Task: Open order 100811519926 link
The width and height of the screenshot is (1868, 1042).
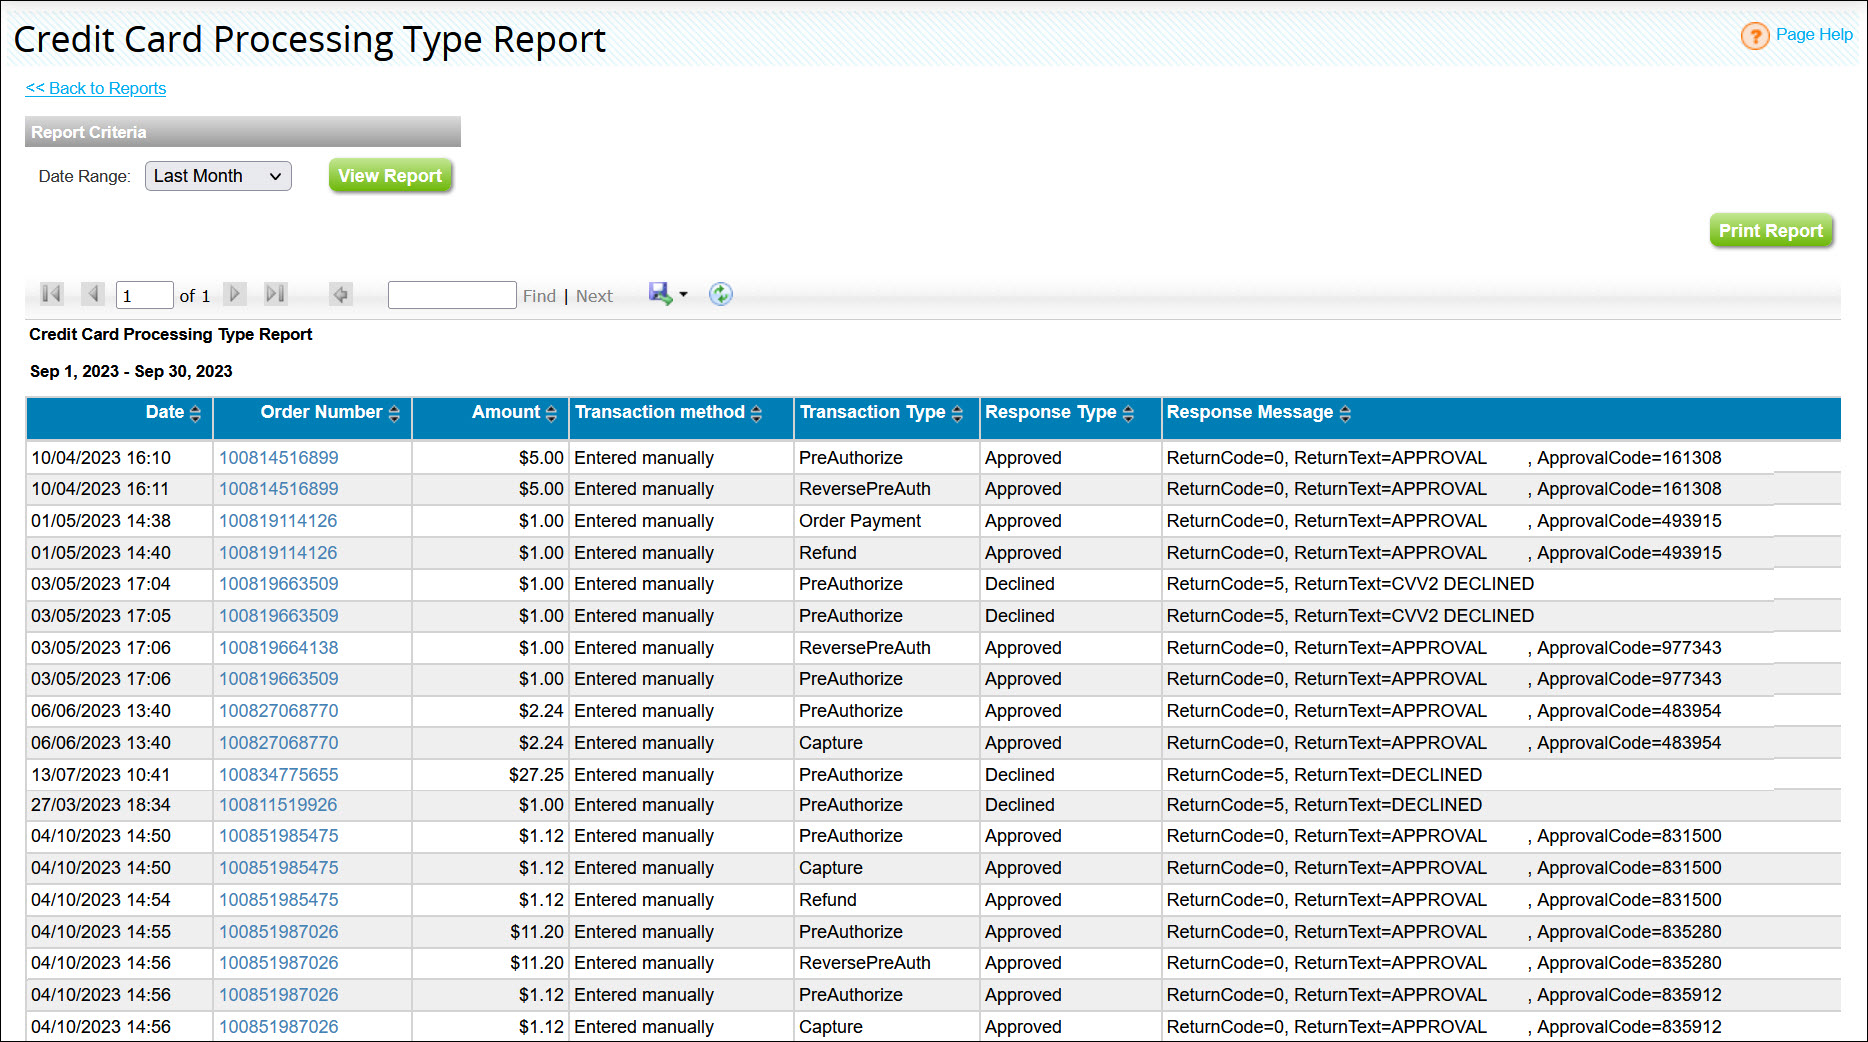Action: click(x=278, y=805)
